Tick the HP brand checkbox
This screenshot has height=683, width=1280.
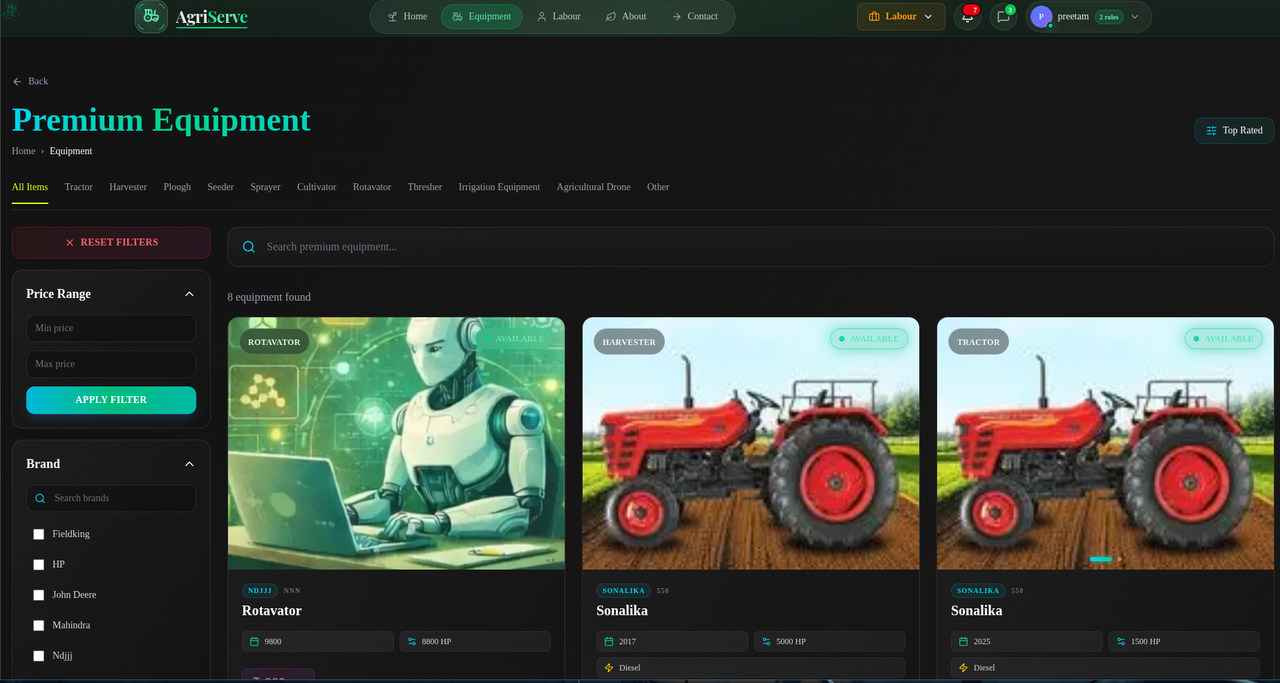tap(39, 565)
